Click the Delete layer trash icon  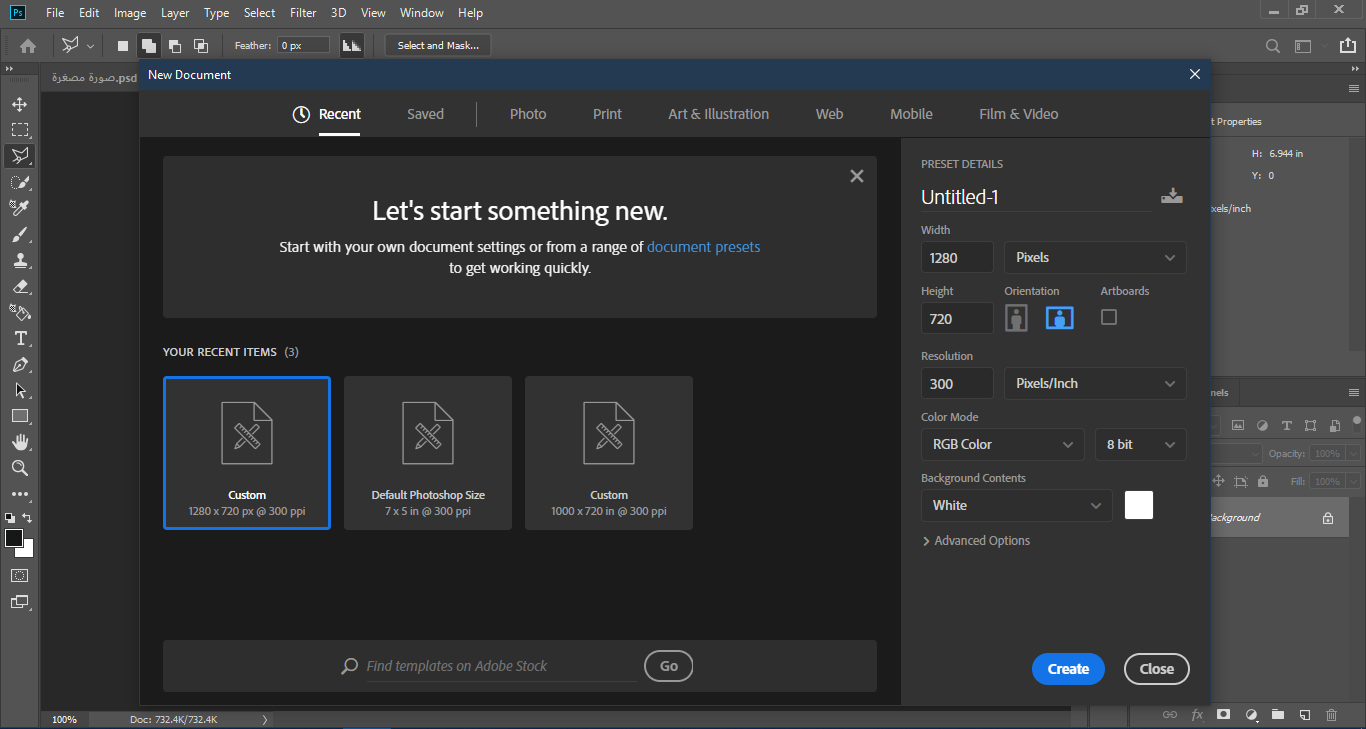click(1331, 715)
